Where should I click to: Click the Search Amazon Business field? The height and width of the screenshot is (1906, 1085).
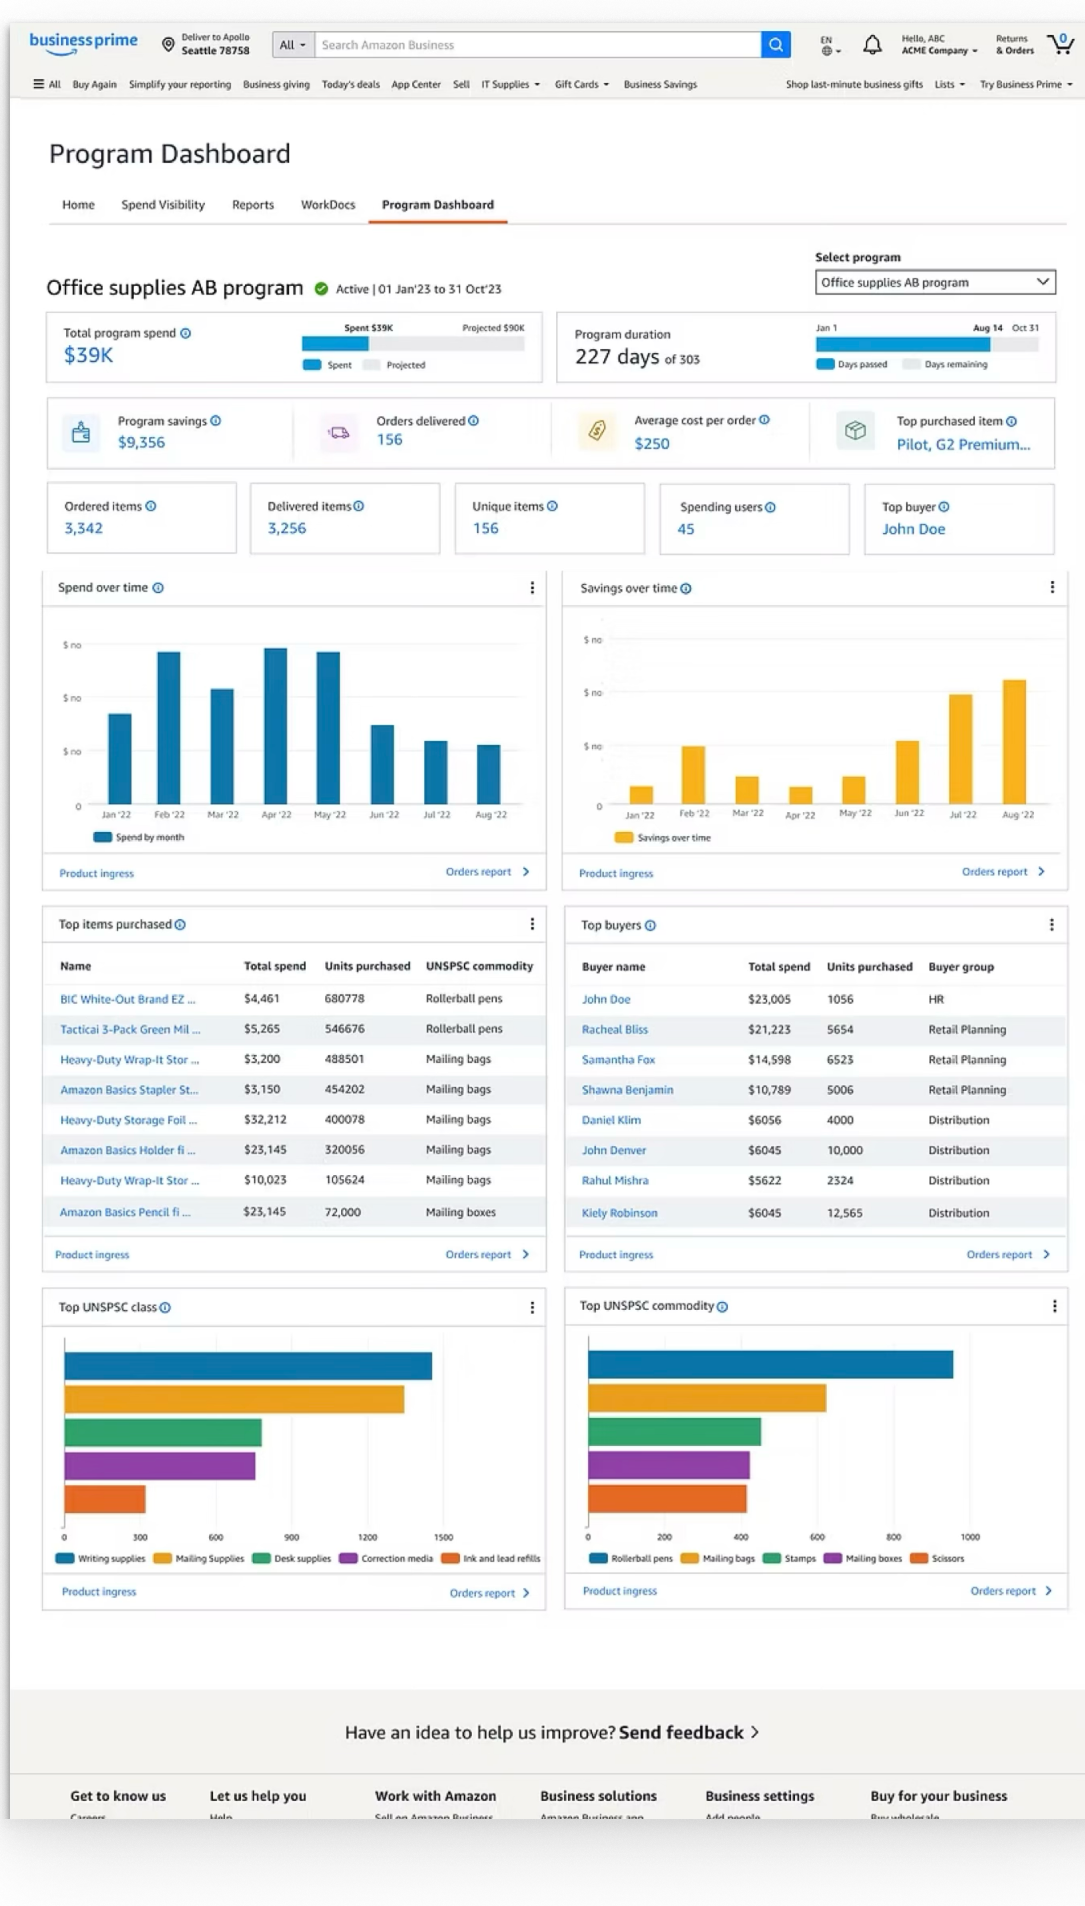point(538,45)
